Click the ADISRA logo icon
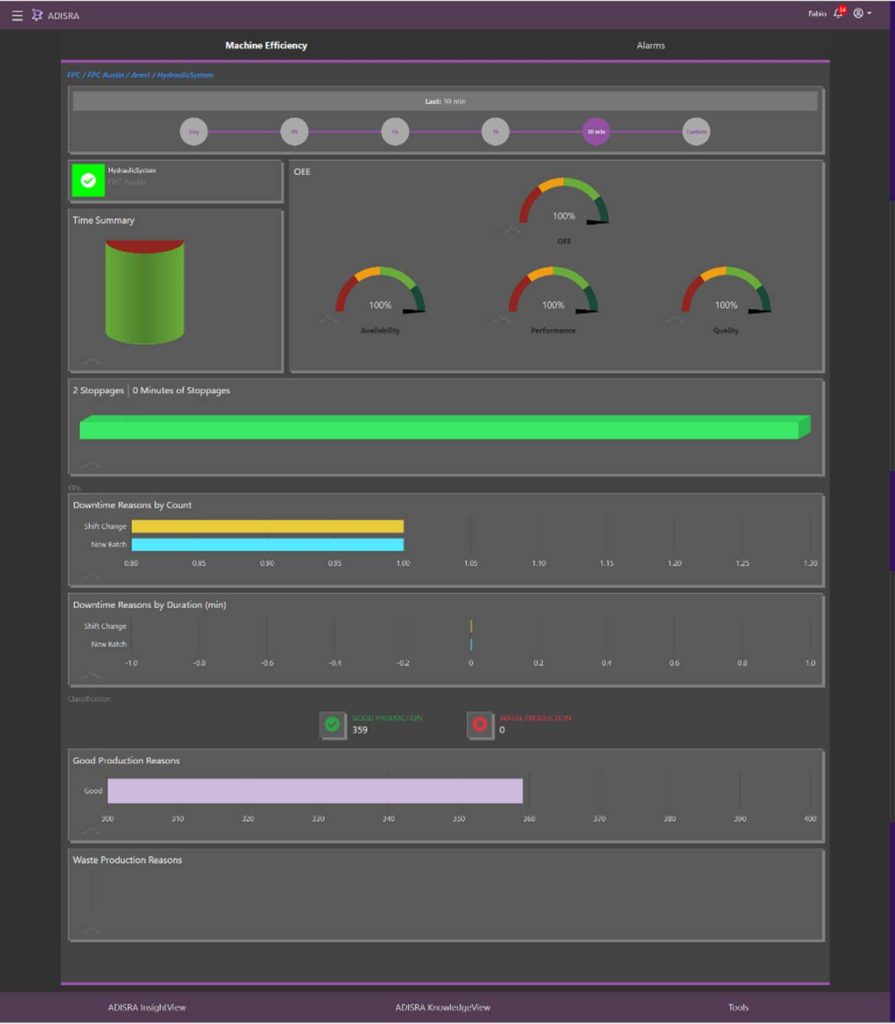Image resolution: width=895 pixels, height=1024 pixels. pos(37,15)
